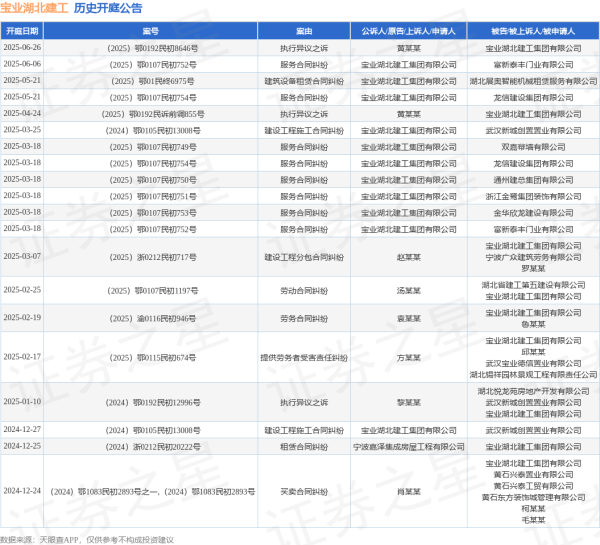600x545 pixels.
Task: Click the 租赁合同纠纷 cause cell
Action: (304, 447)
